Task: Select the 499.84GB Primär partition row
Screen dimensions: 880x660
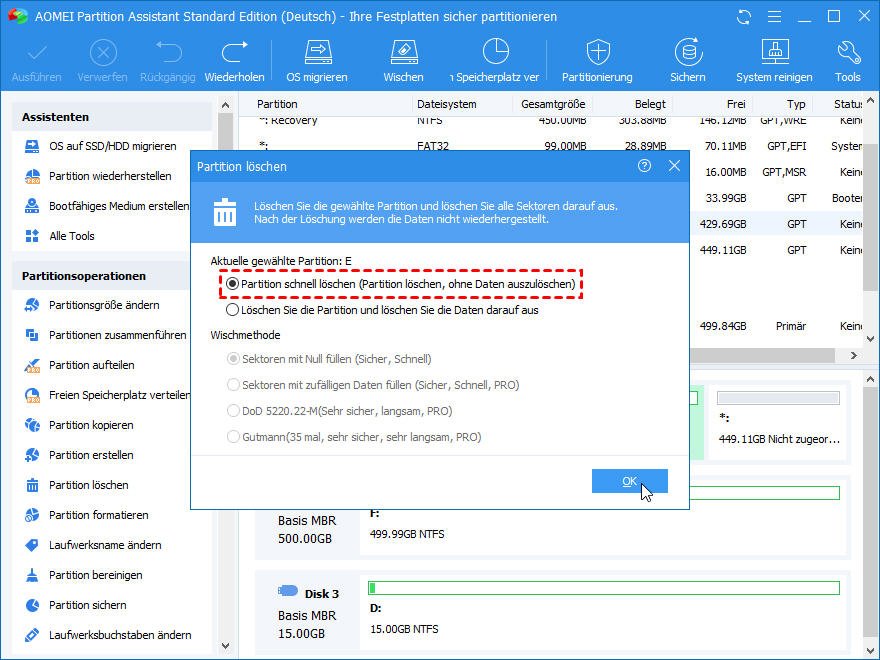Action: click(x=777, y=326)
